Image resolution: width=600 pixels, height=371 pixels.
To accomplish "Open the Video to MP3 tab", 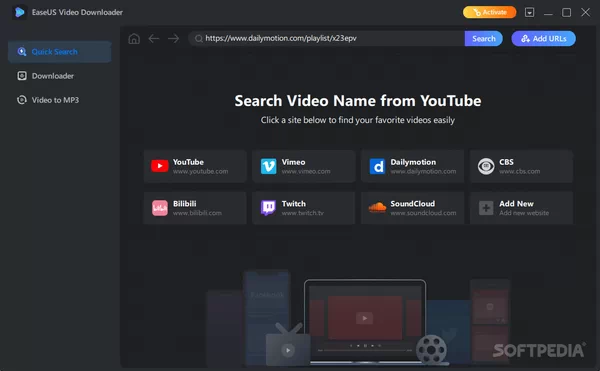I will point(60,100).
